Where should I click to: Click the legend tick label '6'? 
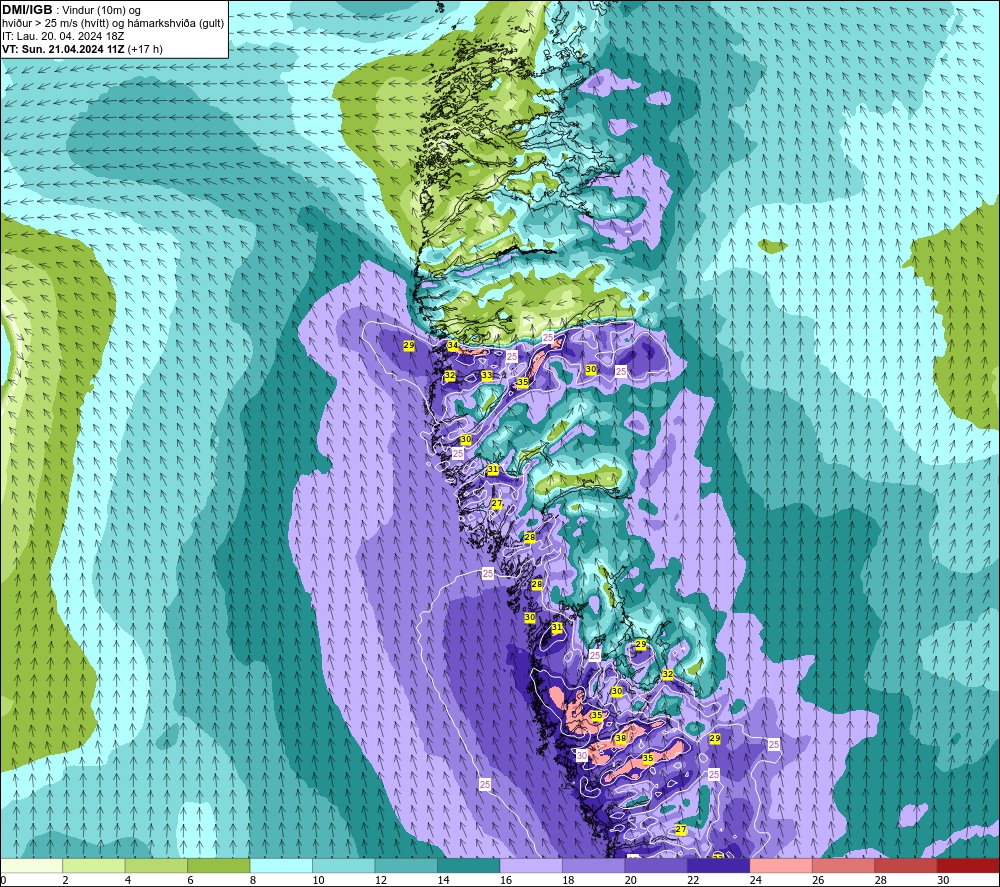point(191,880)
